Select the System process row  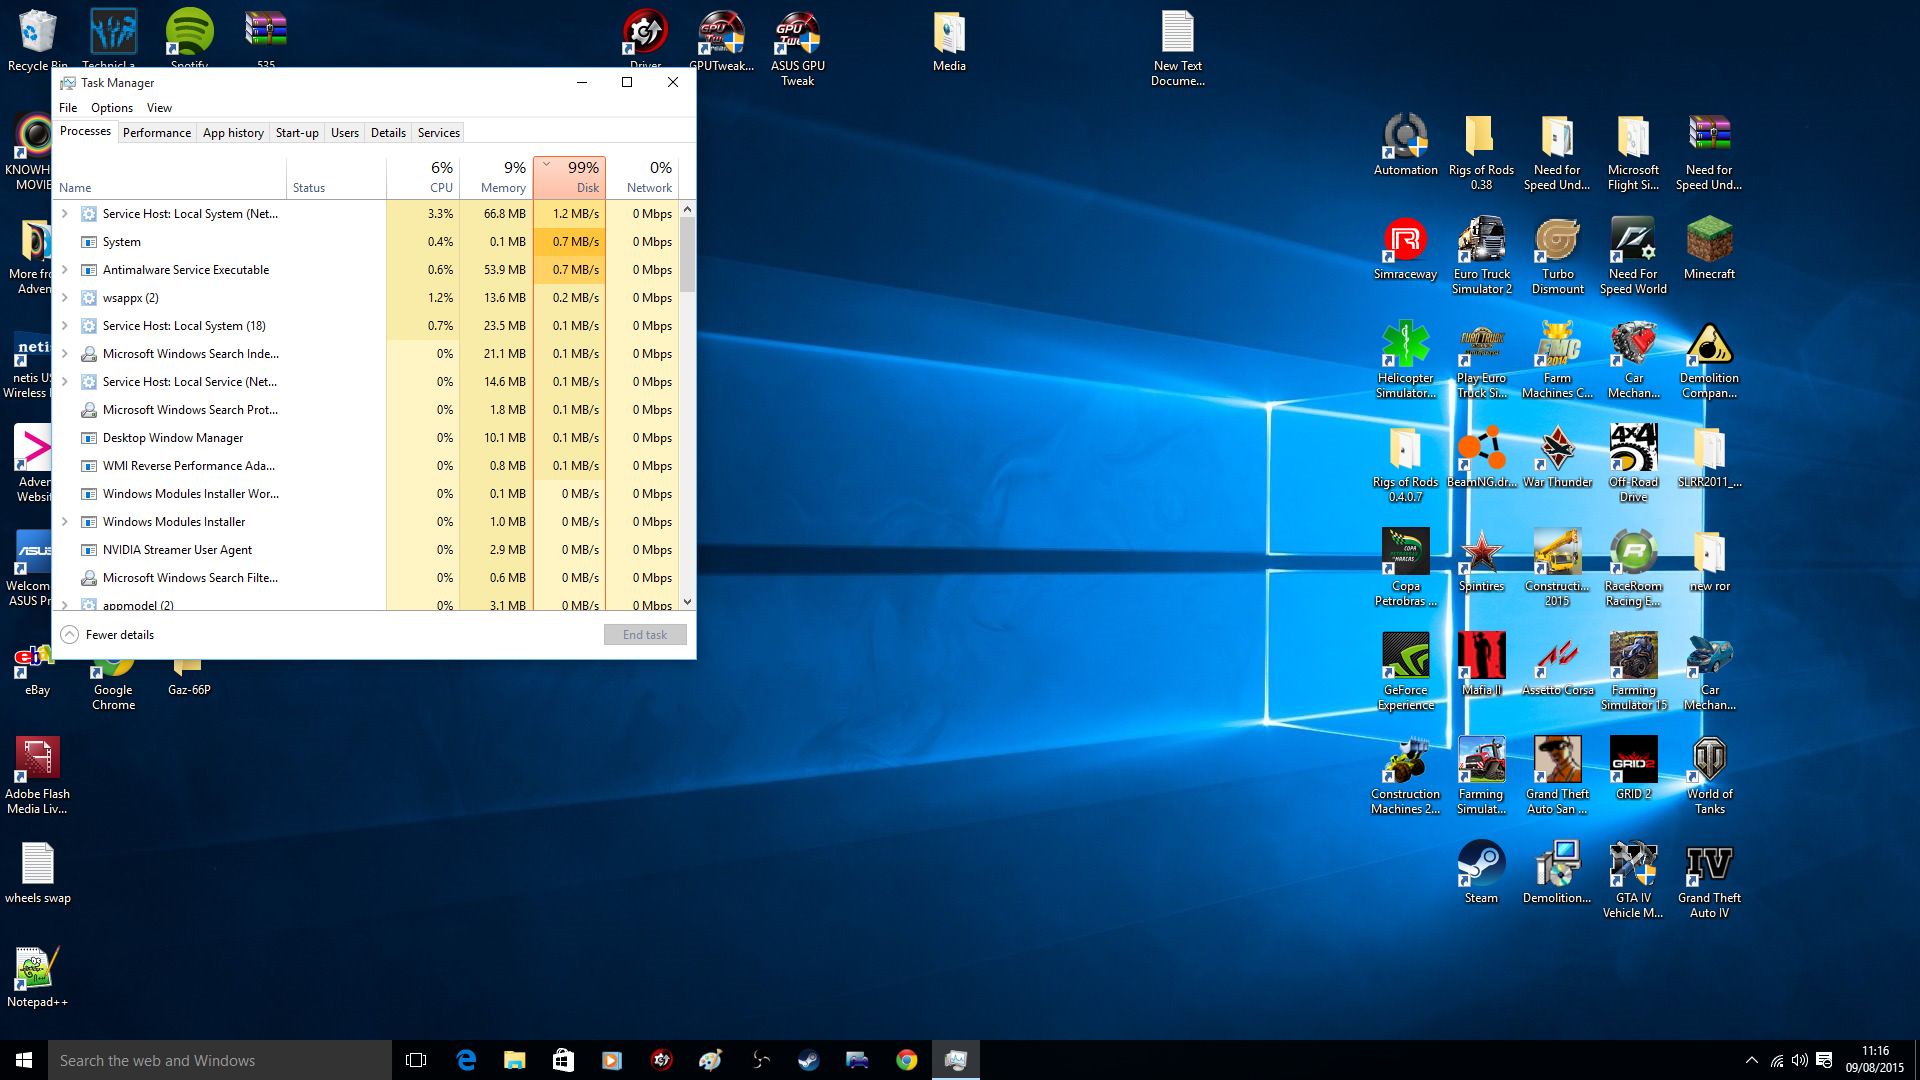366,242
